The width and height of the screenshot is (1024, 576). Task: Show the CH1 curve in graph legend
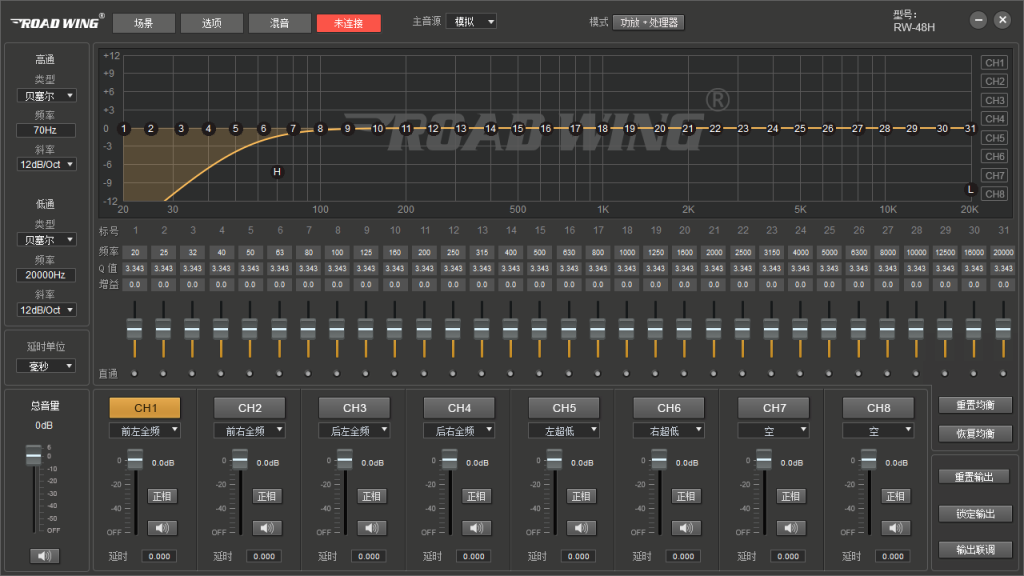click(995, 63)
